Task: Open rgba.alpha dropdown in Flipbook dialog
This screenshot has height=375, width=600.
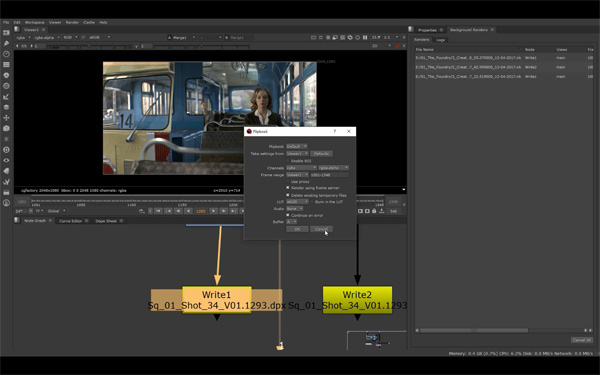Action: tap(334, 168)
